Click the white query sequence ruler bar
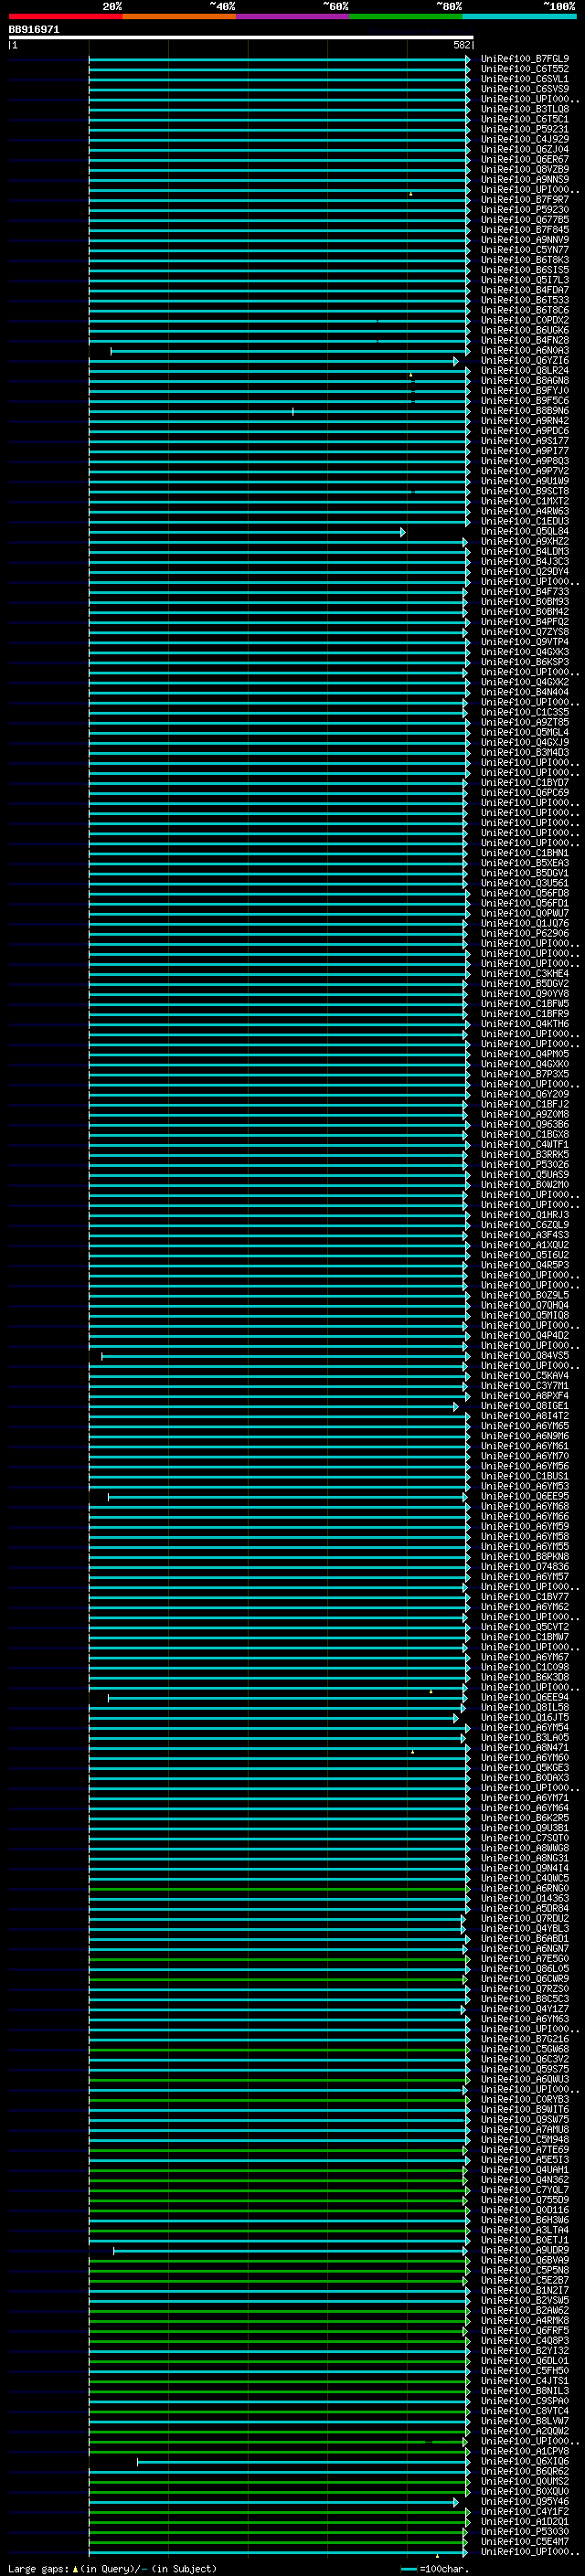 (x=241, y=38)
